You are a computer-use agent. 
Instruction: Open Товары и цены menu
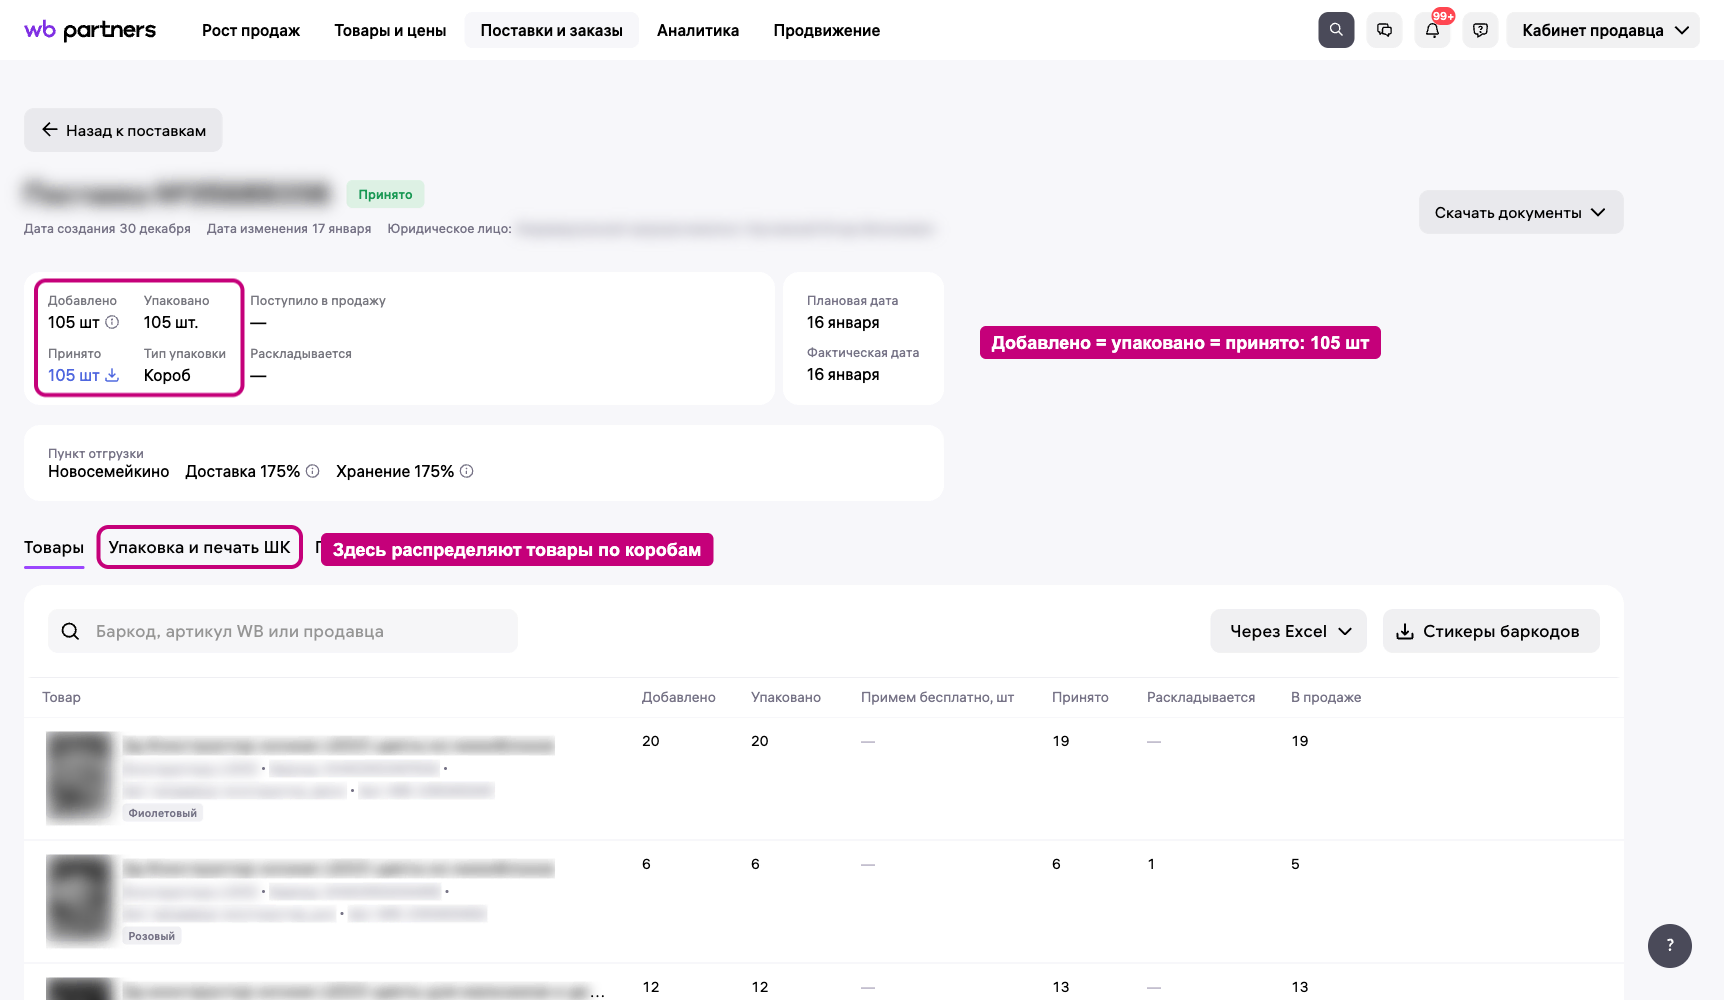[390, 30]
